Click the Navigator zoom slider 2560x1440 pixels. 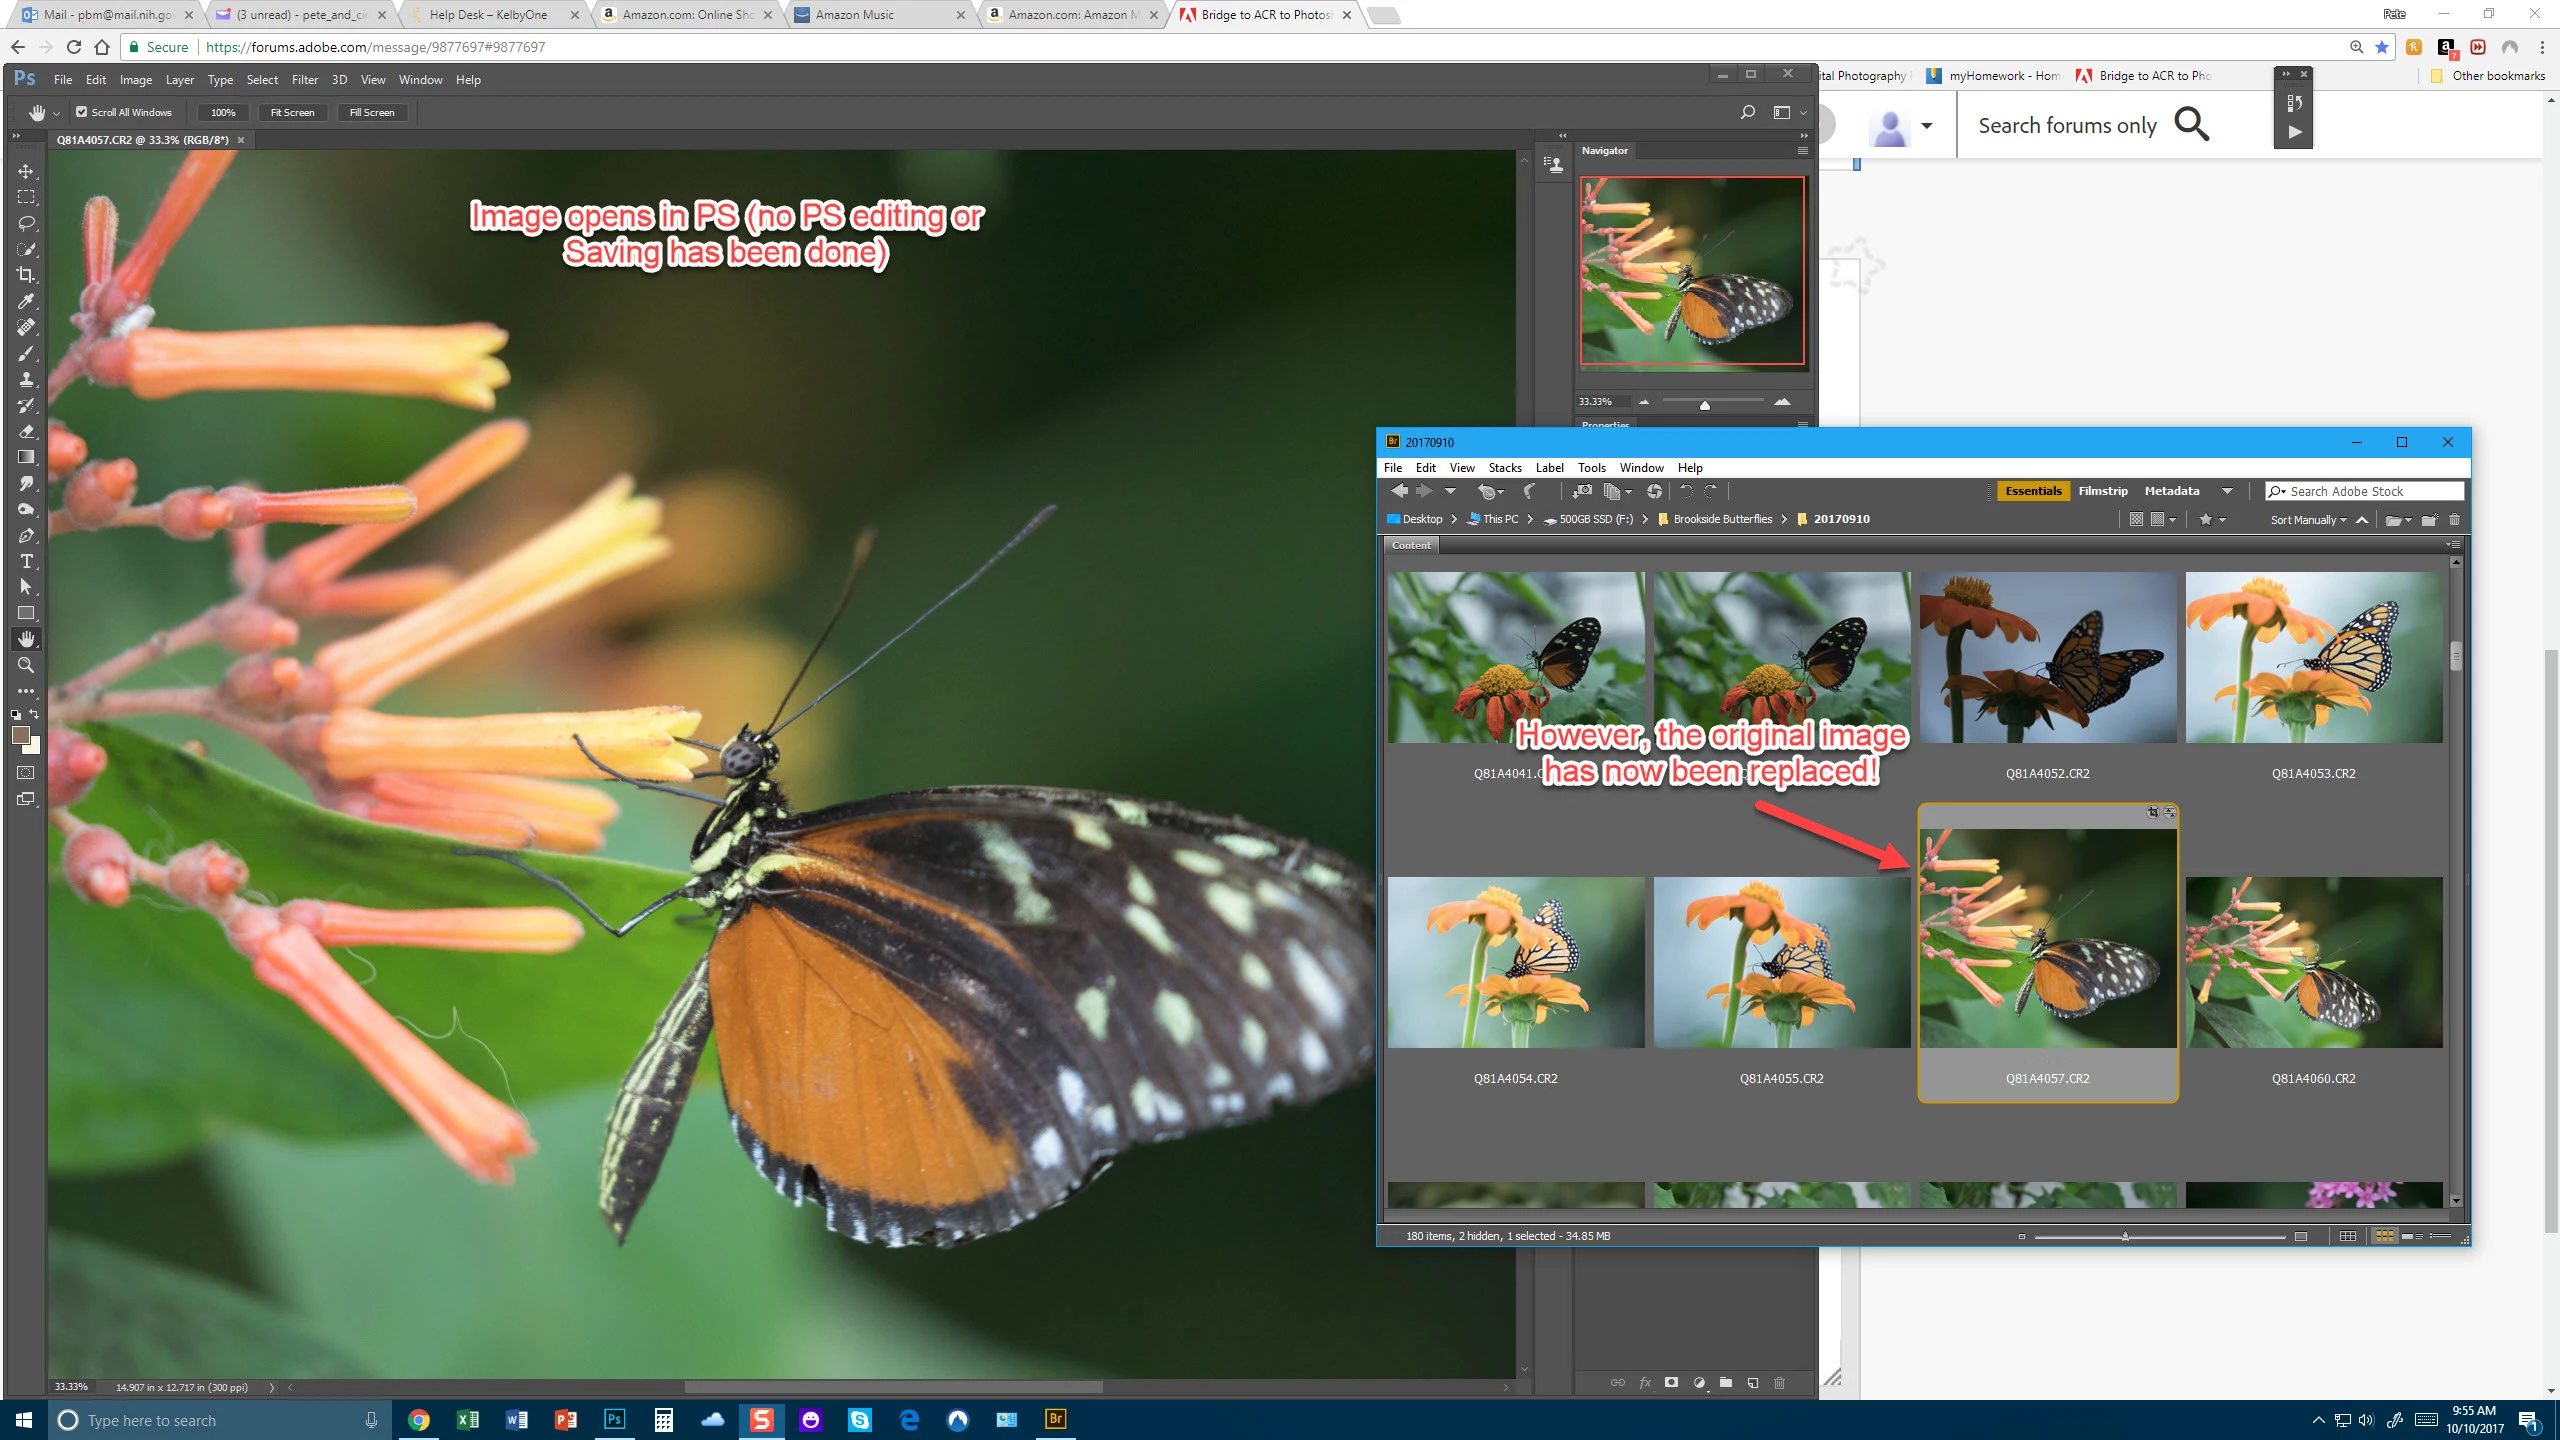click(1705, 403)
